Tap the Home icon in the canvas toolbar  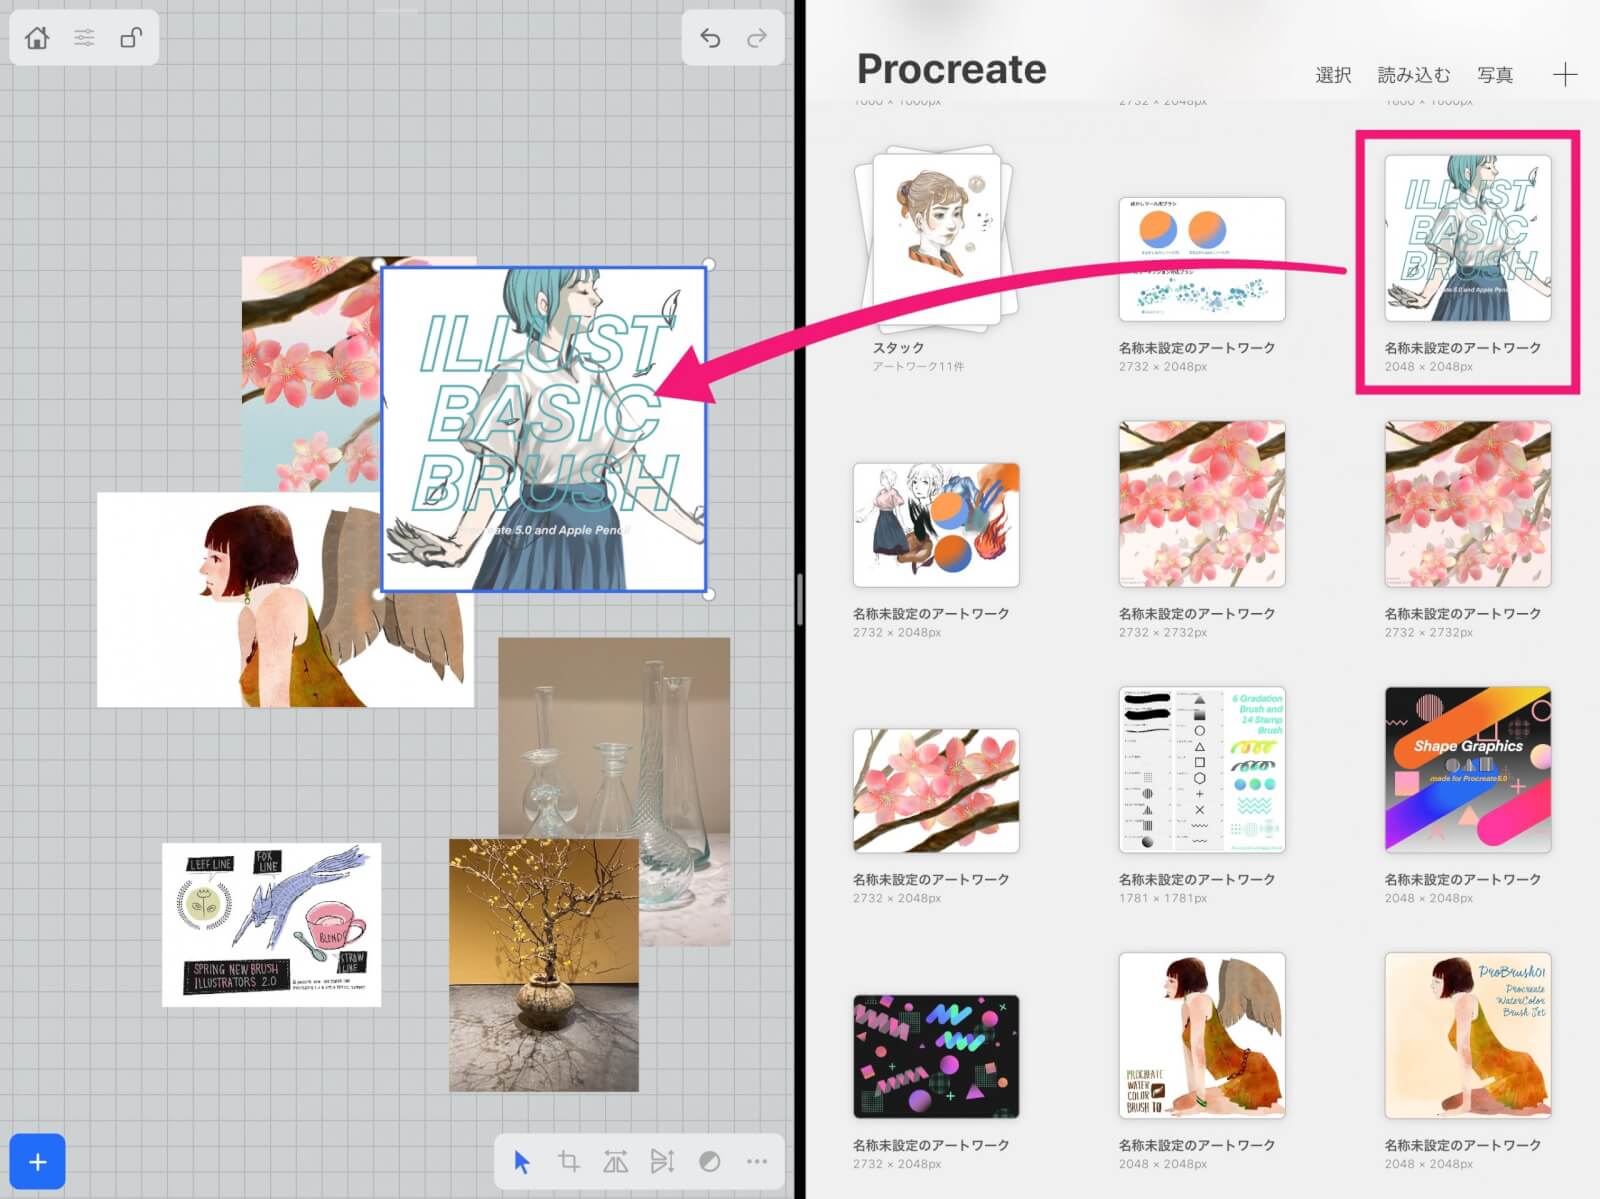(x=37, y=37)
